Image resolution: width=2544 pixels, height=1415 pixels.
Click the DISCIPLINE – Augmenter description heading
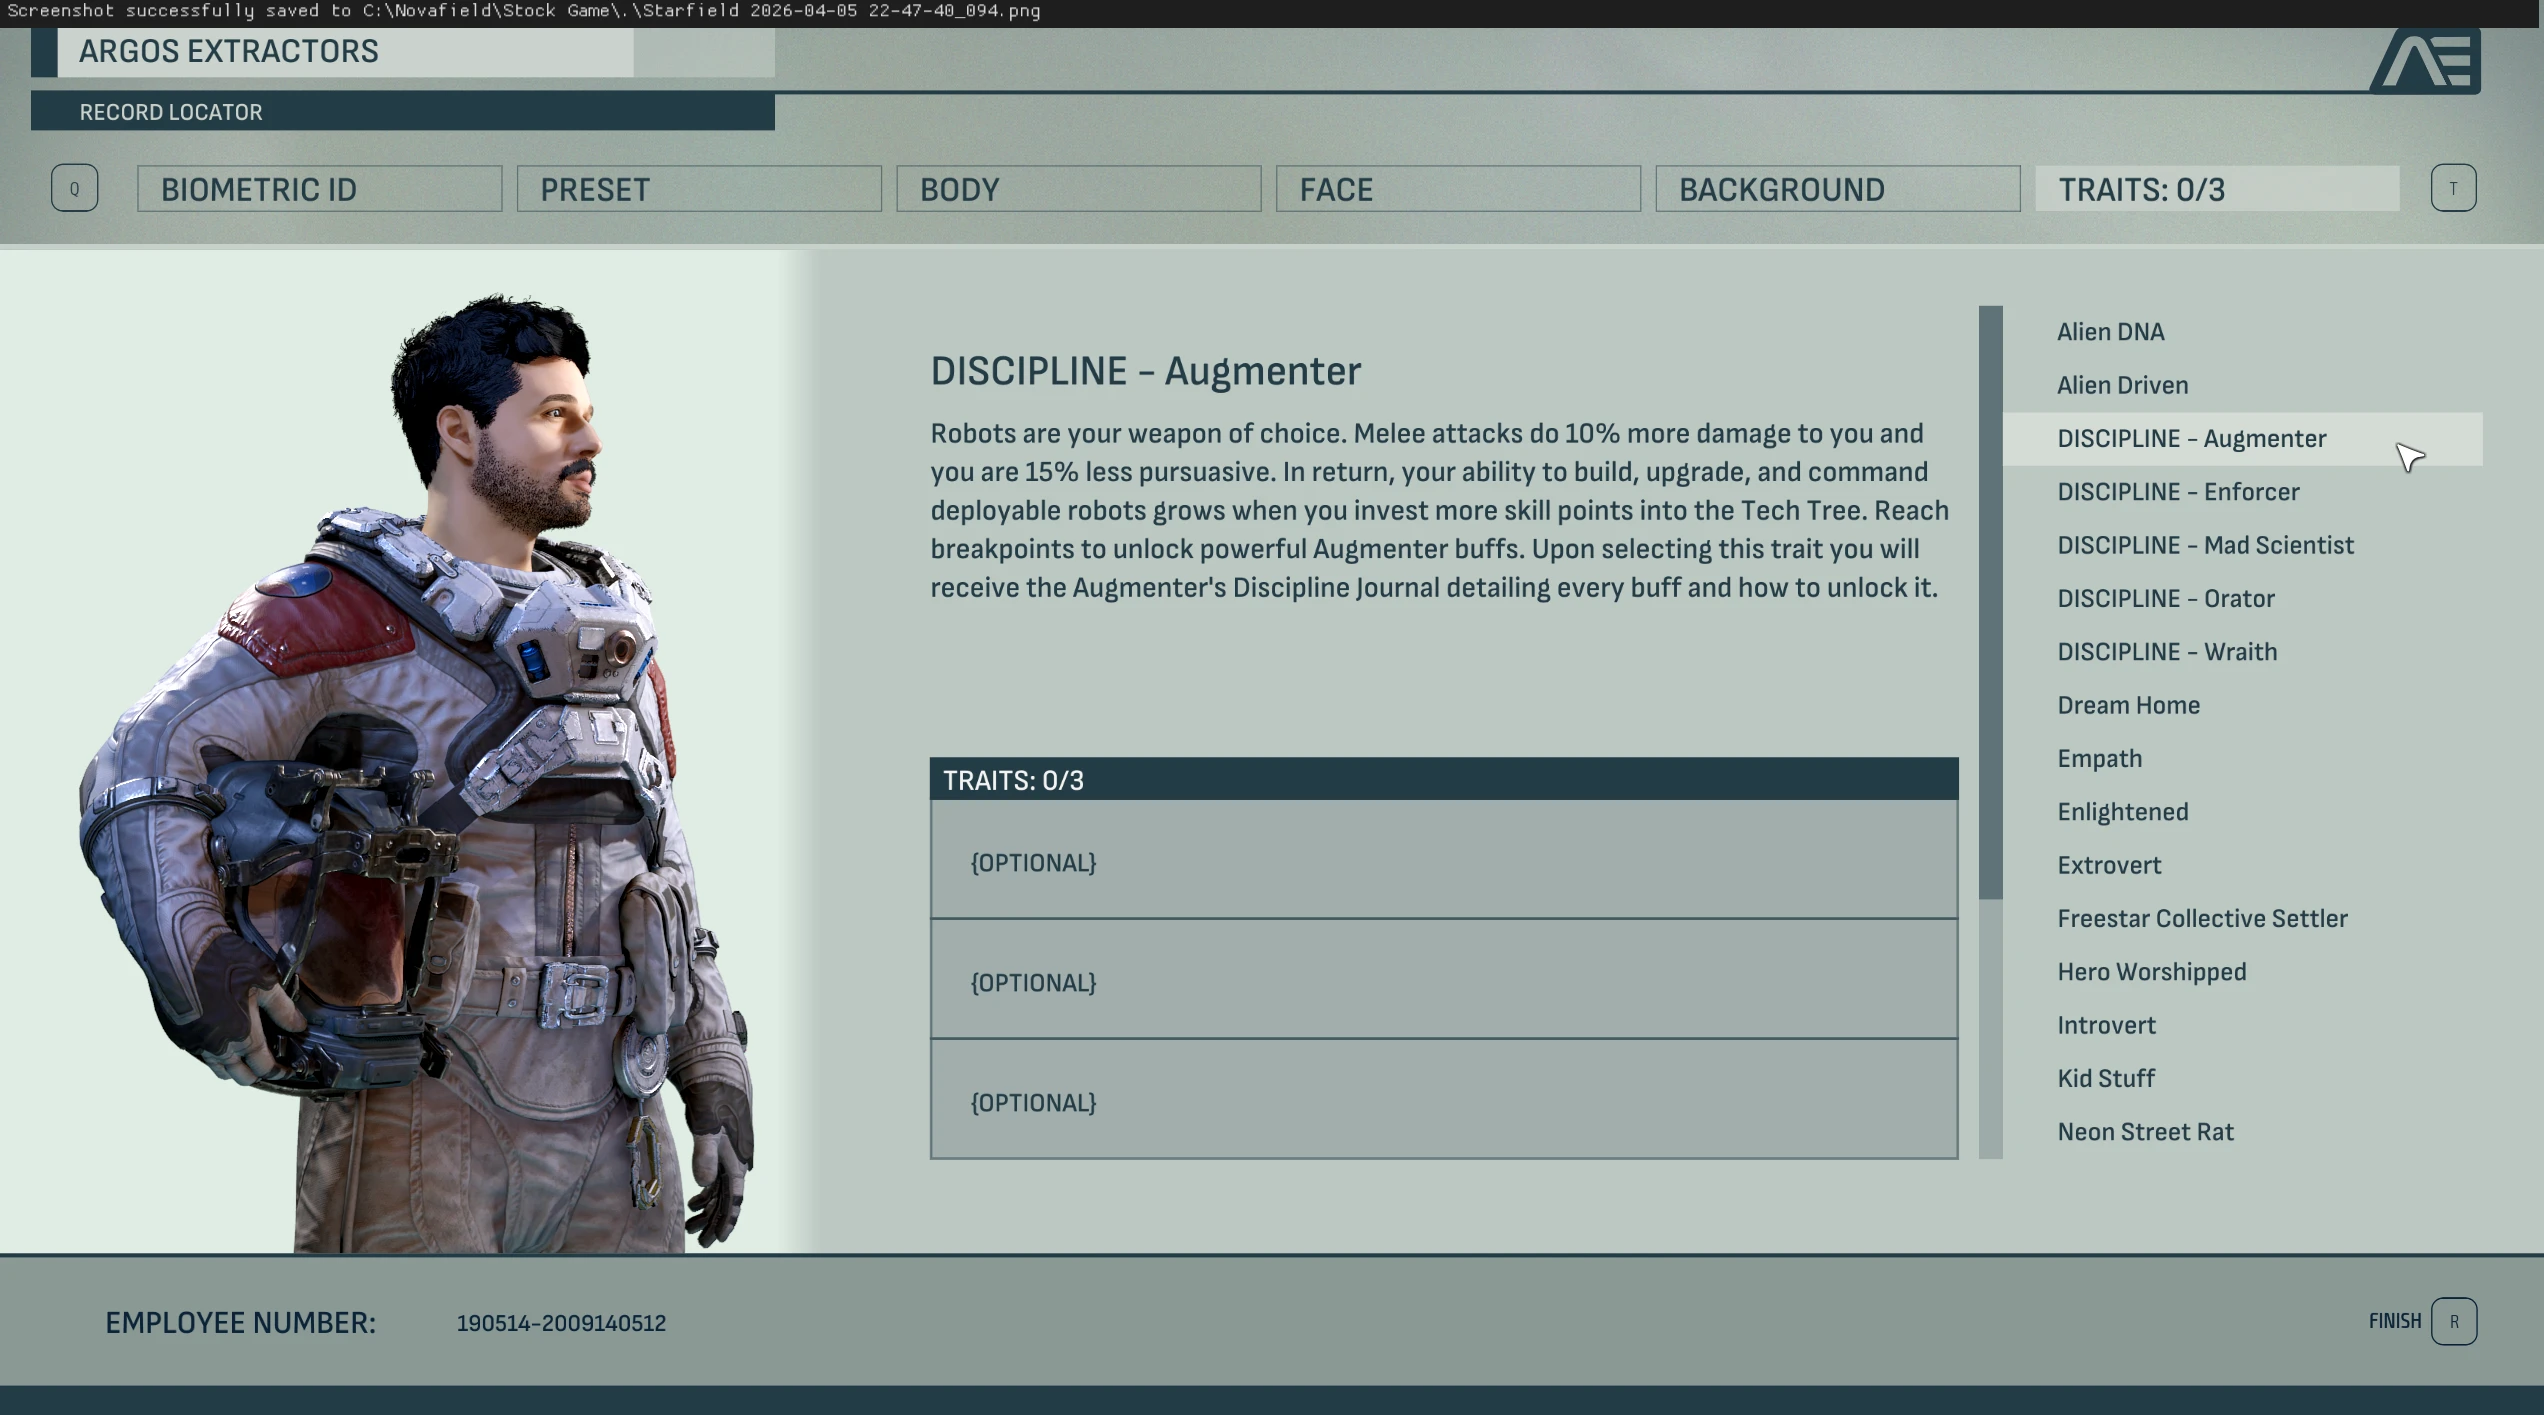coord(1146,371)
